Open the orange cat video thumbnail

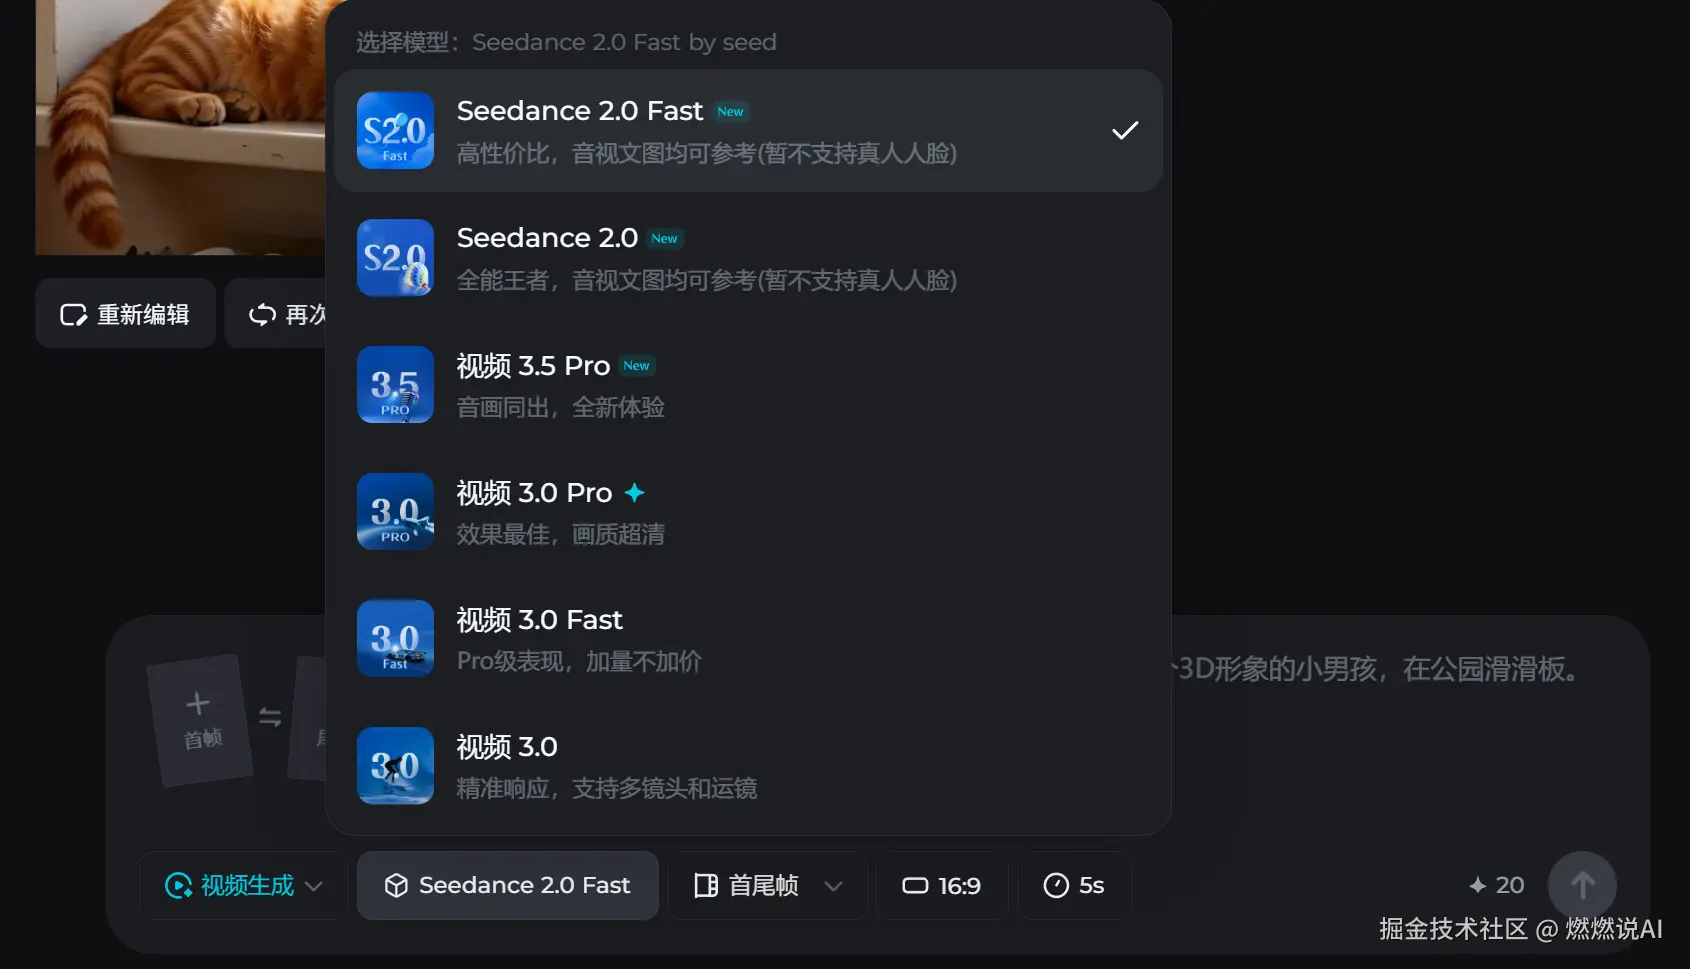pyautogui.click(x=181, y=127)
